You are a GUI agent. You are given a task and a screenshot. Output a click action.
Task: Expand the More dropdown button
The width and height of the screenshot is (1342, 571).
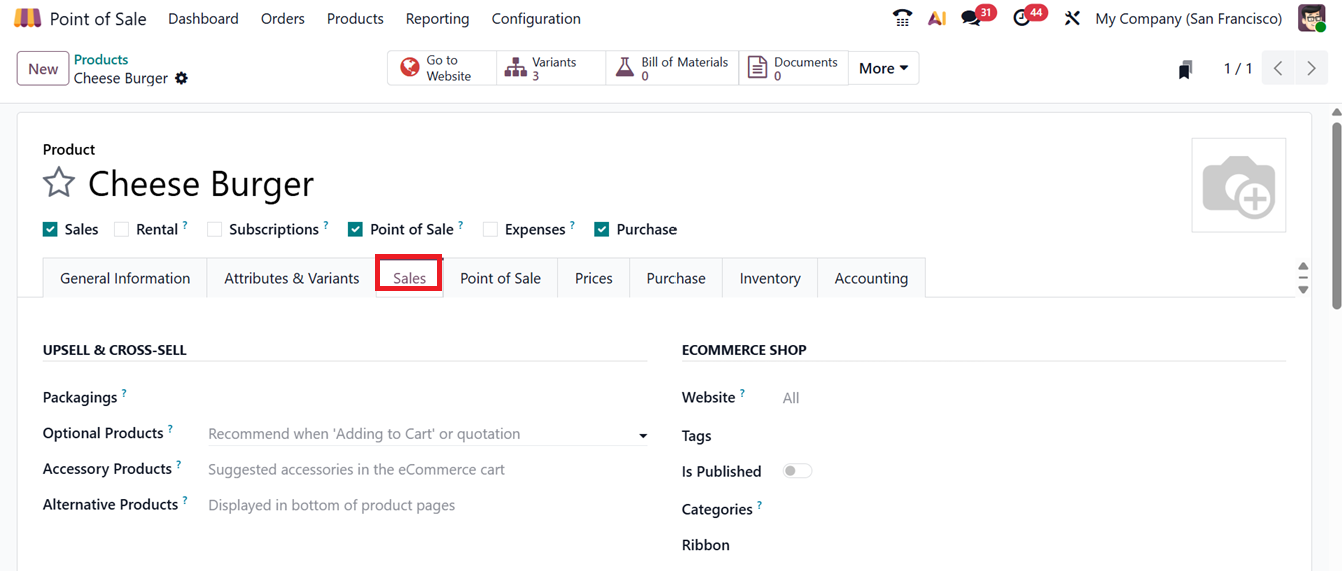883,68
